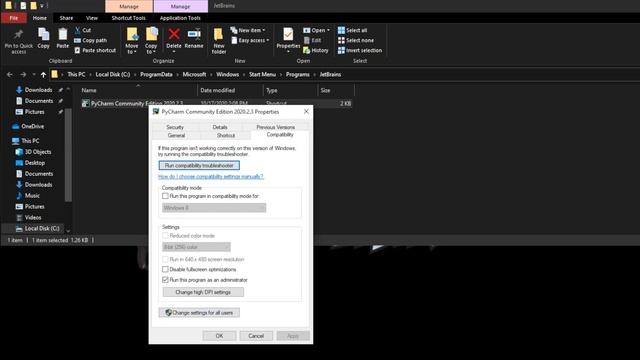This screenshot has height=360, width=640.
Task: Switch to the View ribbon tab
Action: [x=92, y=18]
